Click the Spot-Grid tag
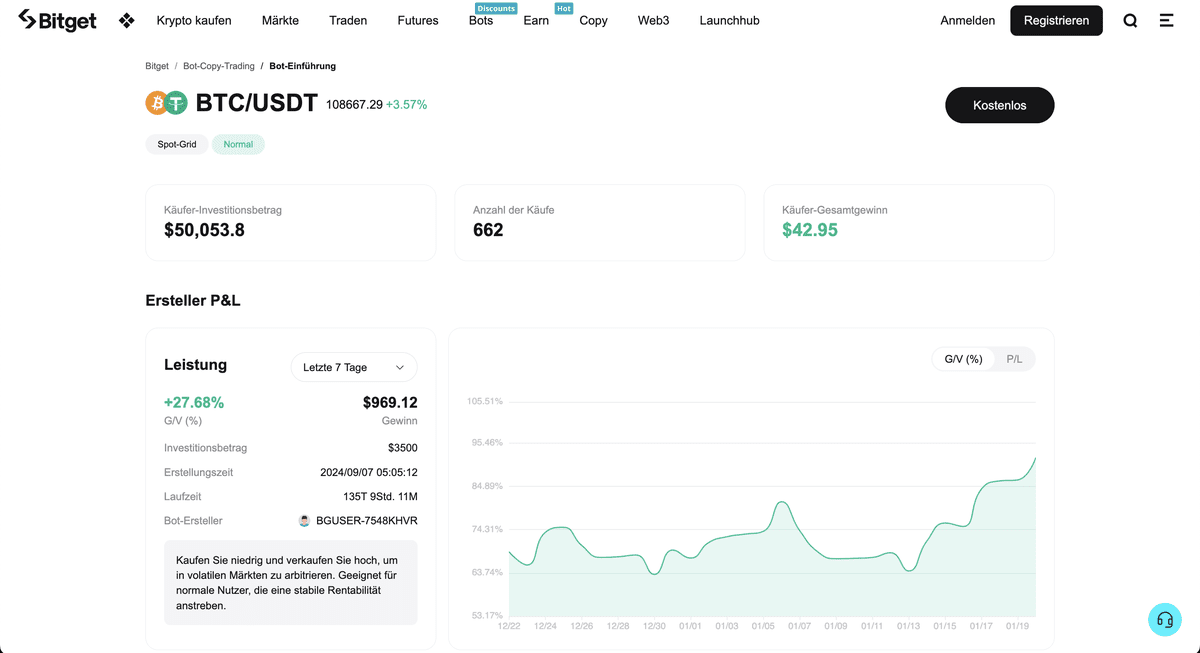This screenshot has height=653, width=1200. click(x=177, y=144)
